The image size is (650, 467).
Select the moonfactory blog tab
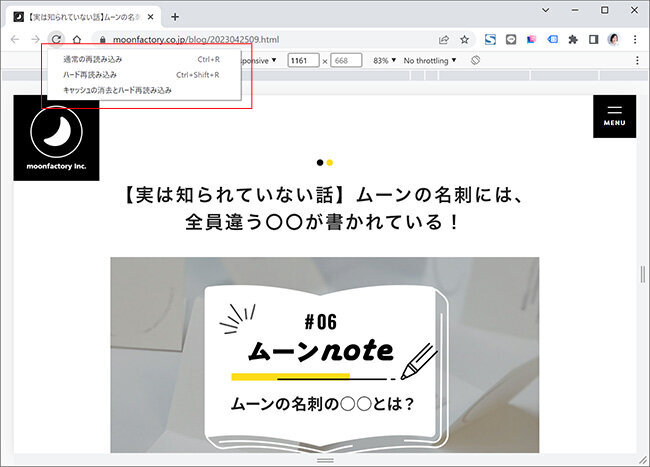[84, 17]
